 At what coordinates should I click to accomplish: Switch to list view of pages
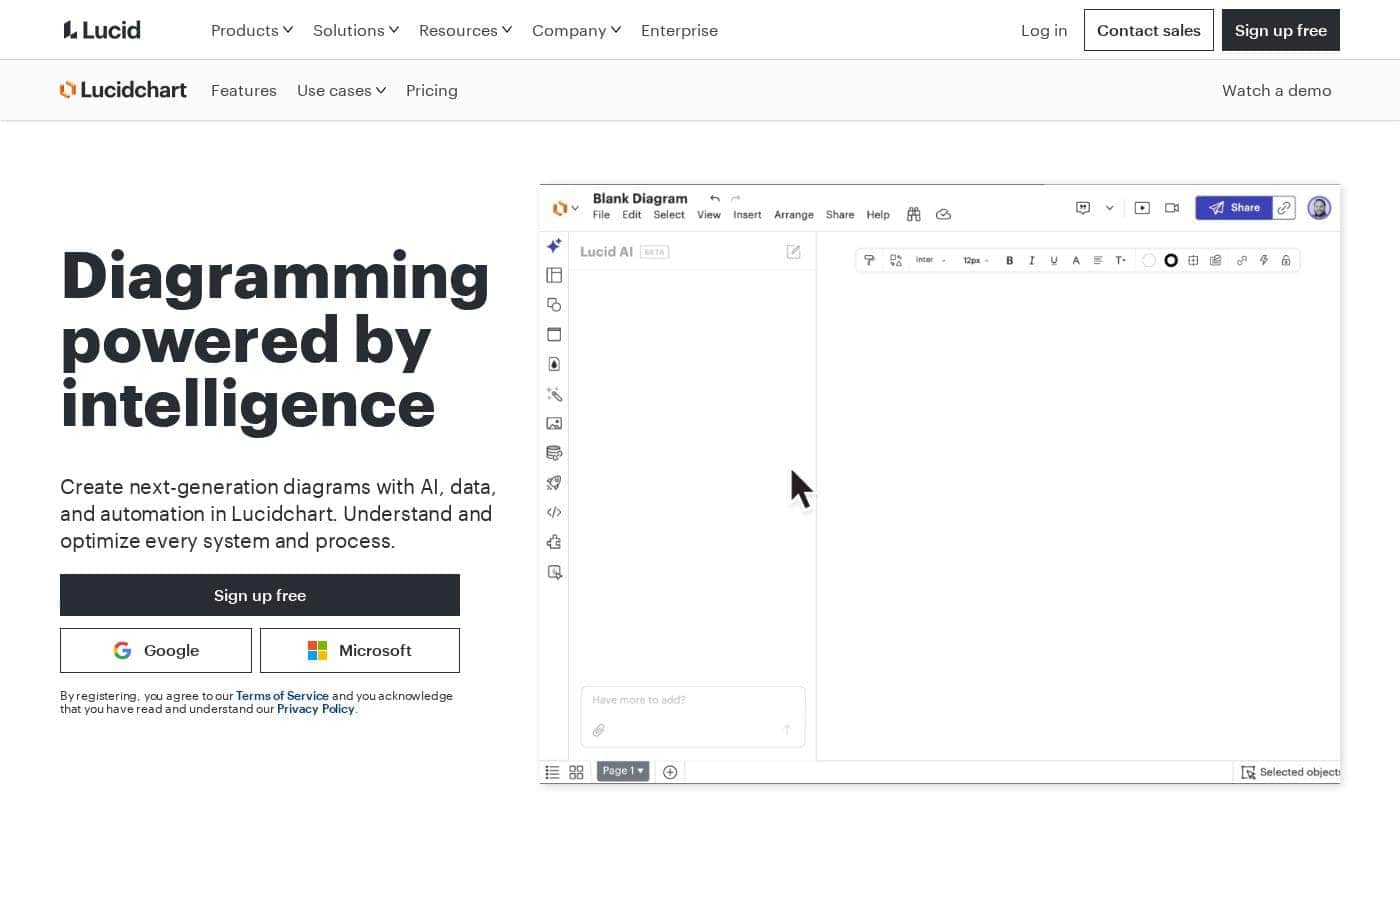pos(552,772)
